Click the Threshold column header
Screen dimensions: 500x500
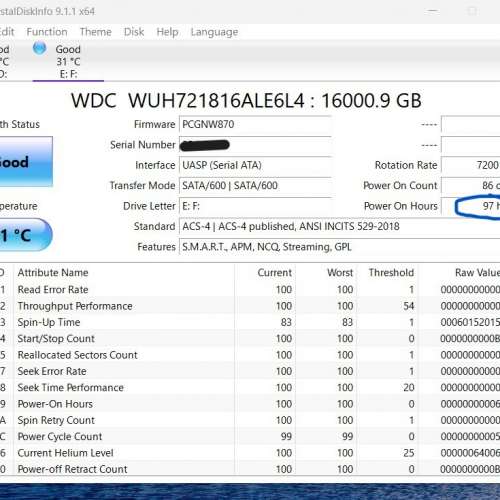tap(391, 273)
